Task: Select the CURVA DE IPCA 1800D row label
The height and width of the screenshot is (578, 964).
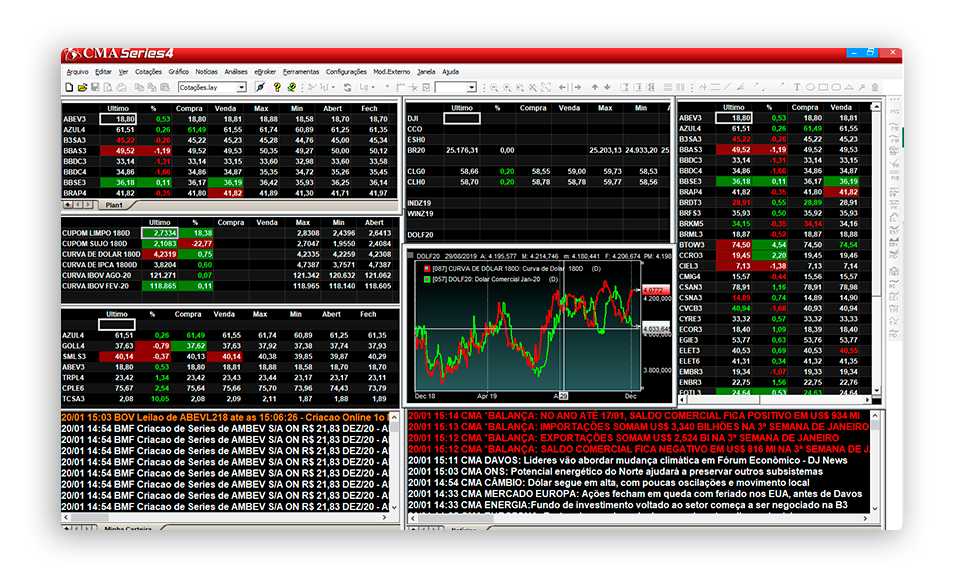Action: tap(100, 265)
